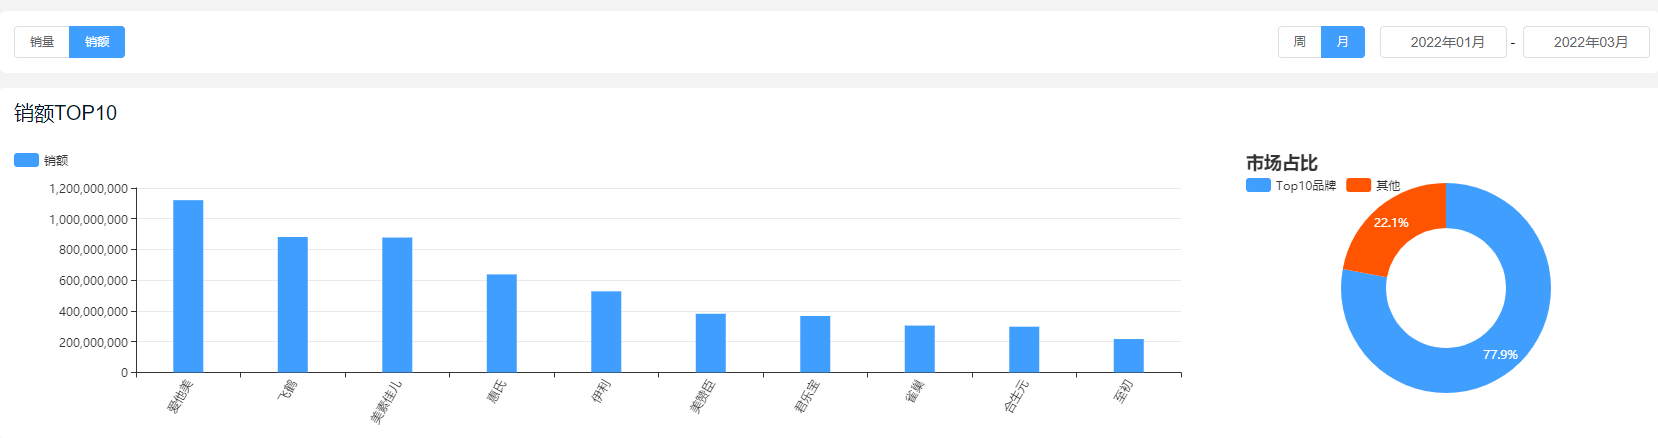Choose the 月 (month) period option
This screenshot has width=1658, height=438.
[1342, 42]
